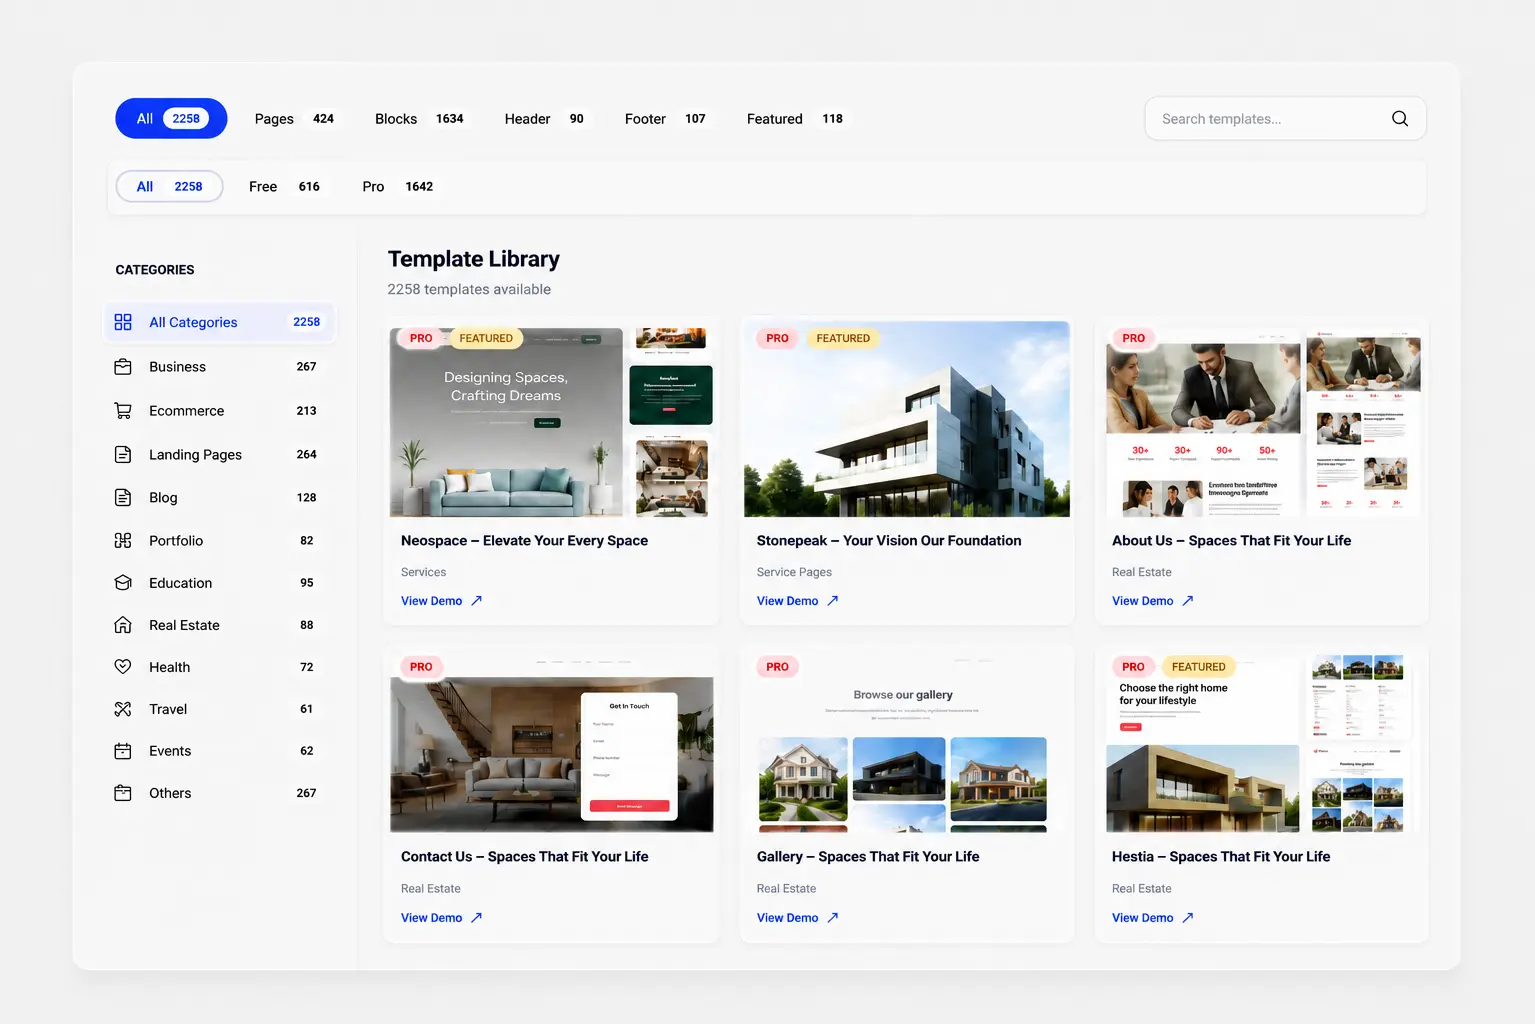Select the All pricing filter pill
1535x1024 pixels.
169,186
